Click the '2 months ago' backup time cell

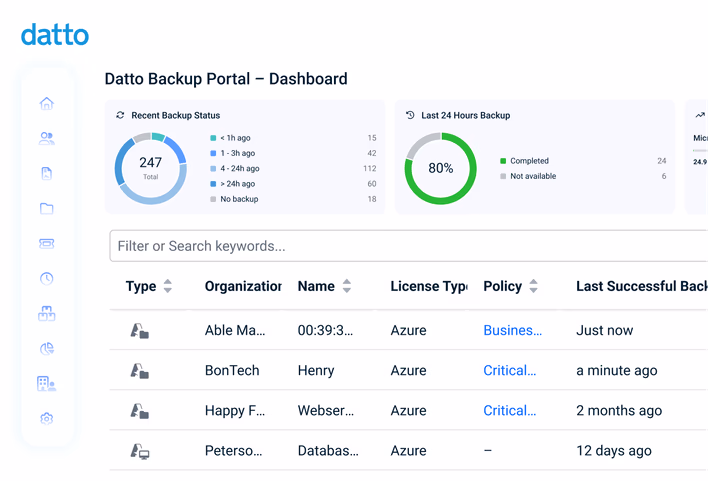coord(619,411)
